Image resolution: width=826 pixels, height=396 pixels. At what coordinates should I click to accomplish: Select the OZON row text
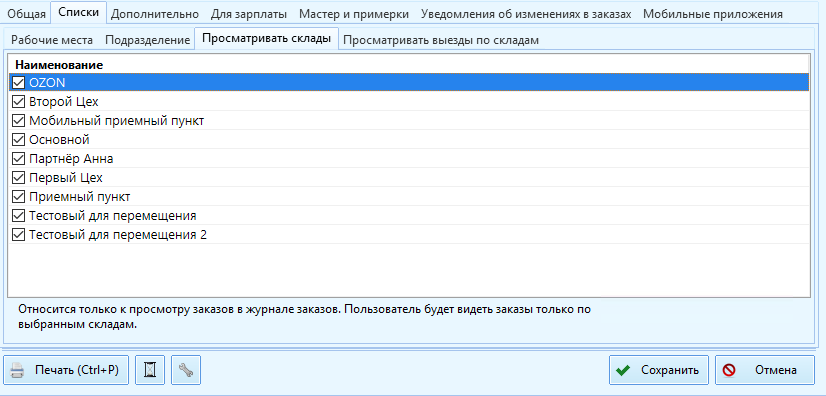pos(47,83)
